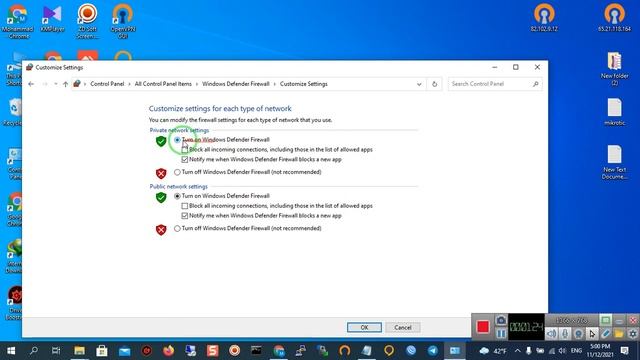640x360 pixels.
Task: Click the search magnifier in Control Panel
Action: (536, 84)
